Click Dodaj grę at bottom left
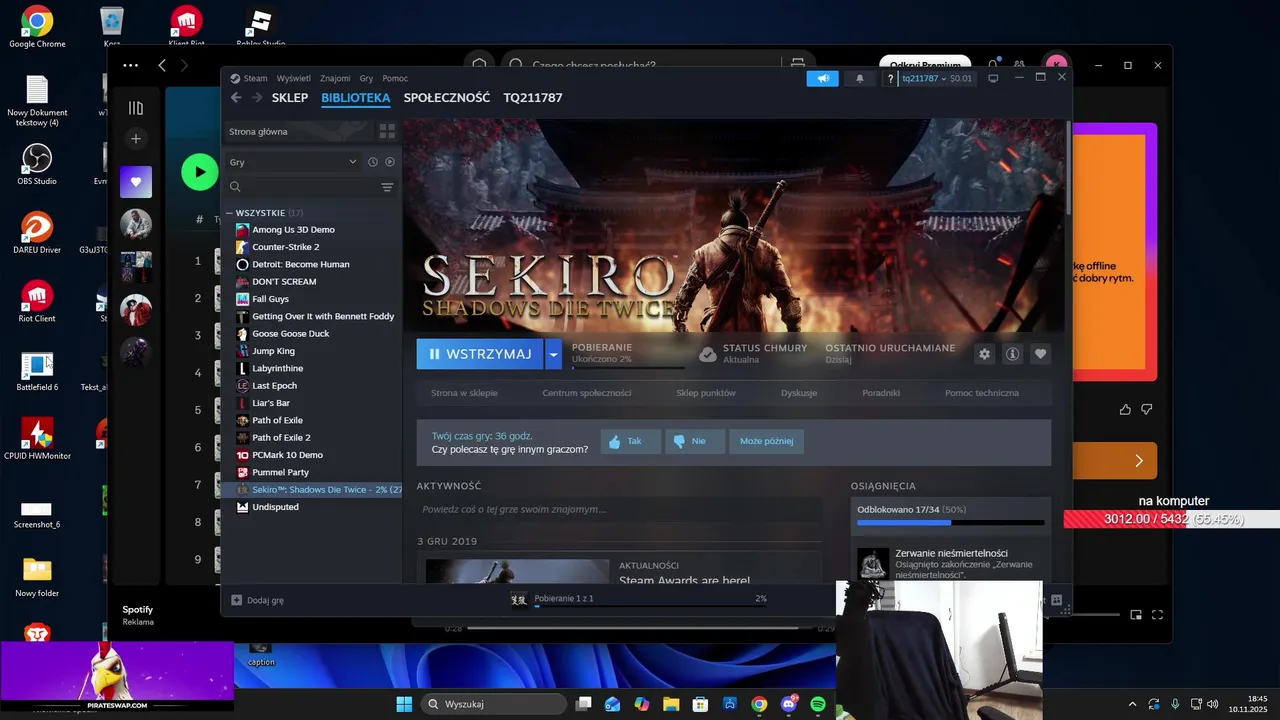The image size is (1280, 720). (258, 600)
